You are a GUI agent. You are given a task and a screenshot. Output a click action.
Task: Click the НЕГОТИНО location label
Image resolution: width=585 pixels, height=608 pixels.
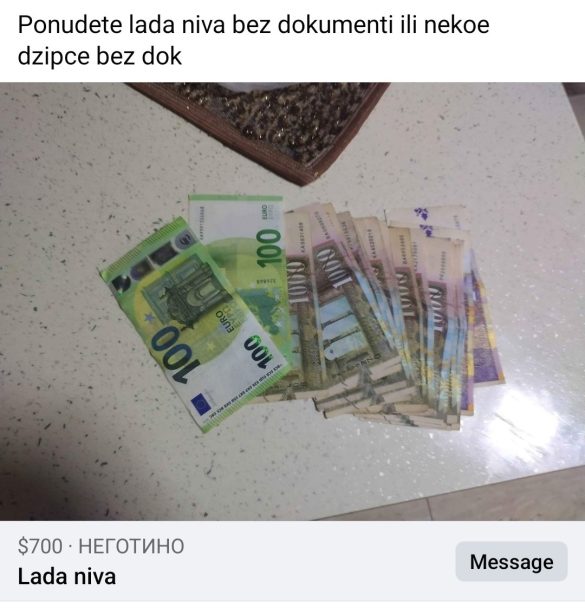coord(131,546)
